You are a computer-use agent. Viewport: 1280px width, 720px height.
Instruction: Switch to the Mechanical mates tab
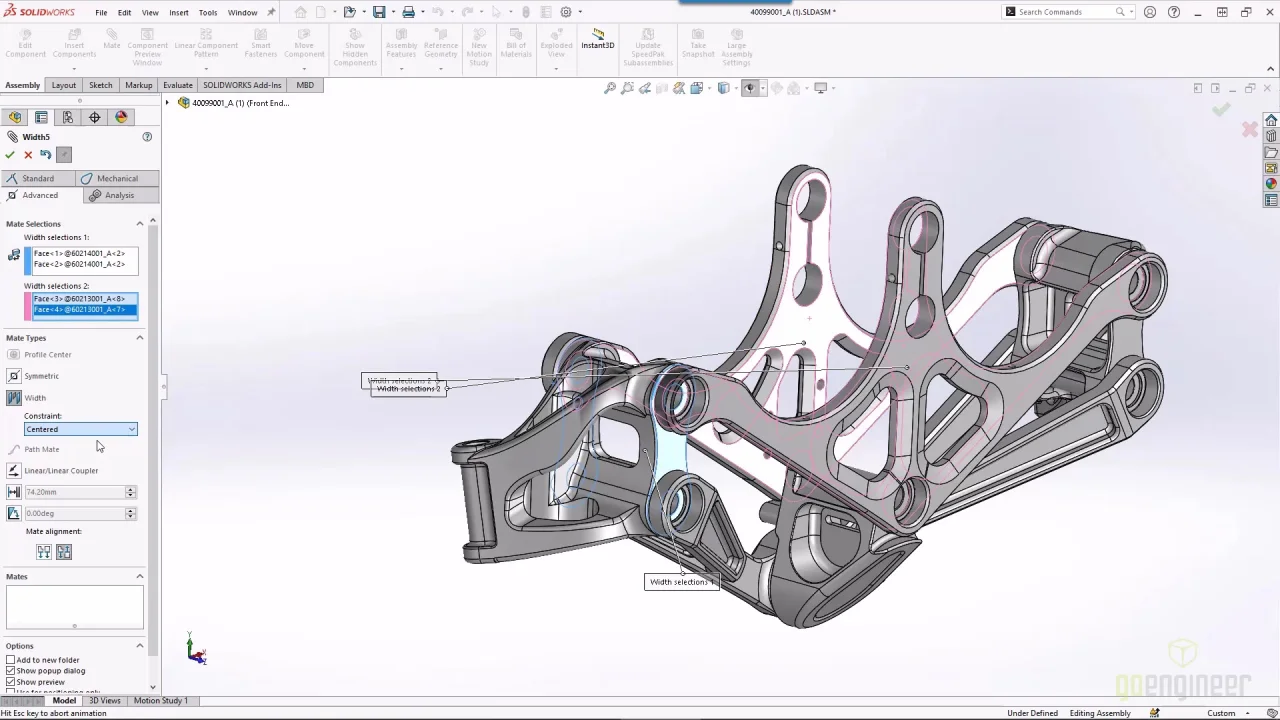117,178
